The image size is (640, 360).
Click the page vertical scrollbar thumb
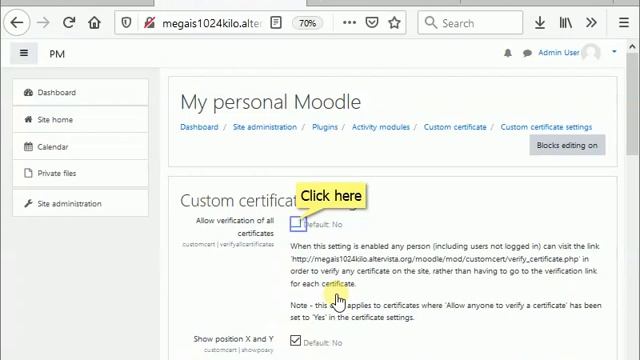632,104
